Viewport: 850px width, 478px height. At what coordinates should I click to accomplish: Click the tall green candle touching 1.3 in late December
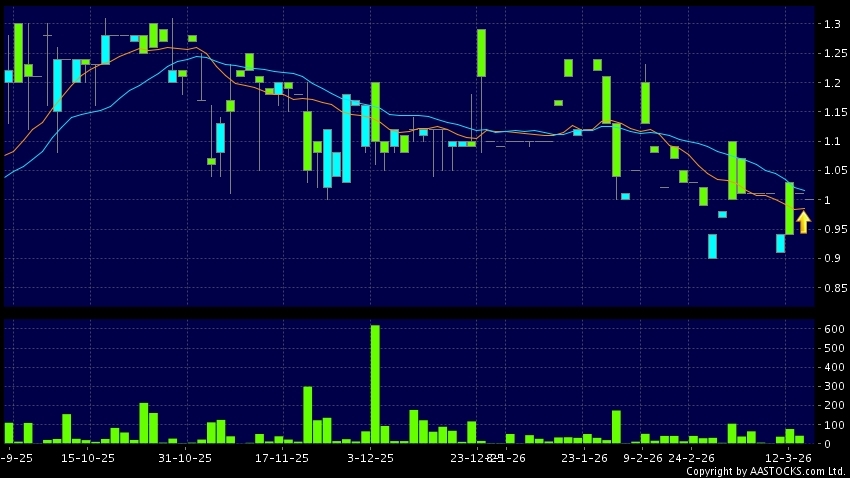point(481,53)
